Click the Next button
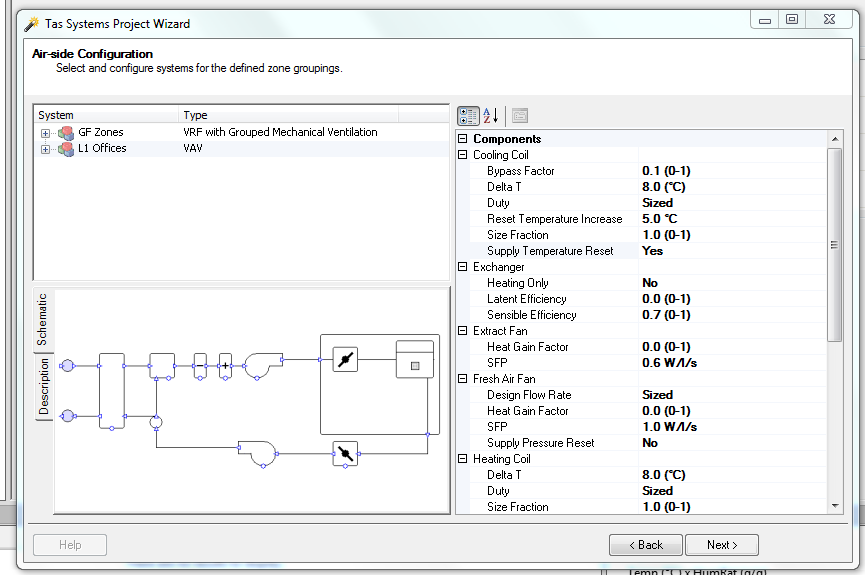865x575 pixels. click(722, 545)
